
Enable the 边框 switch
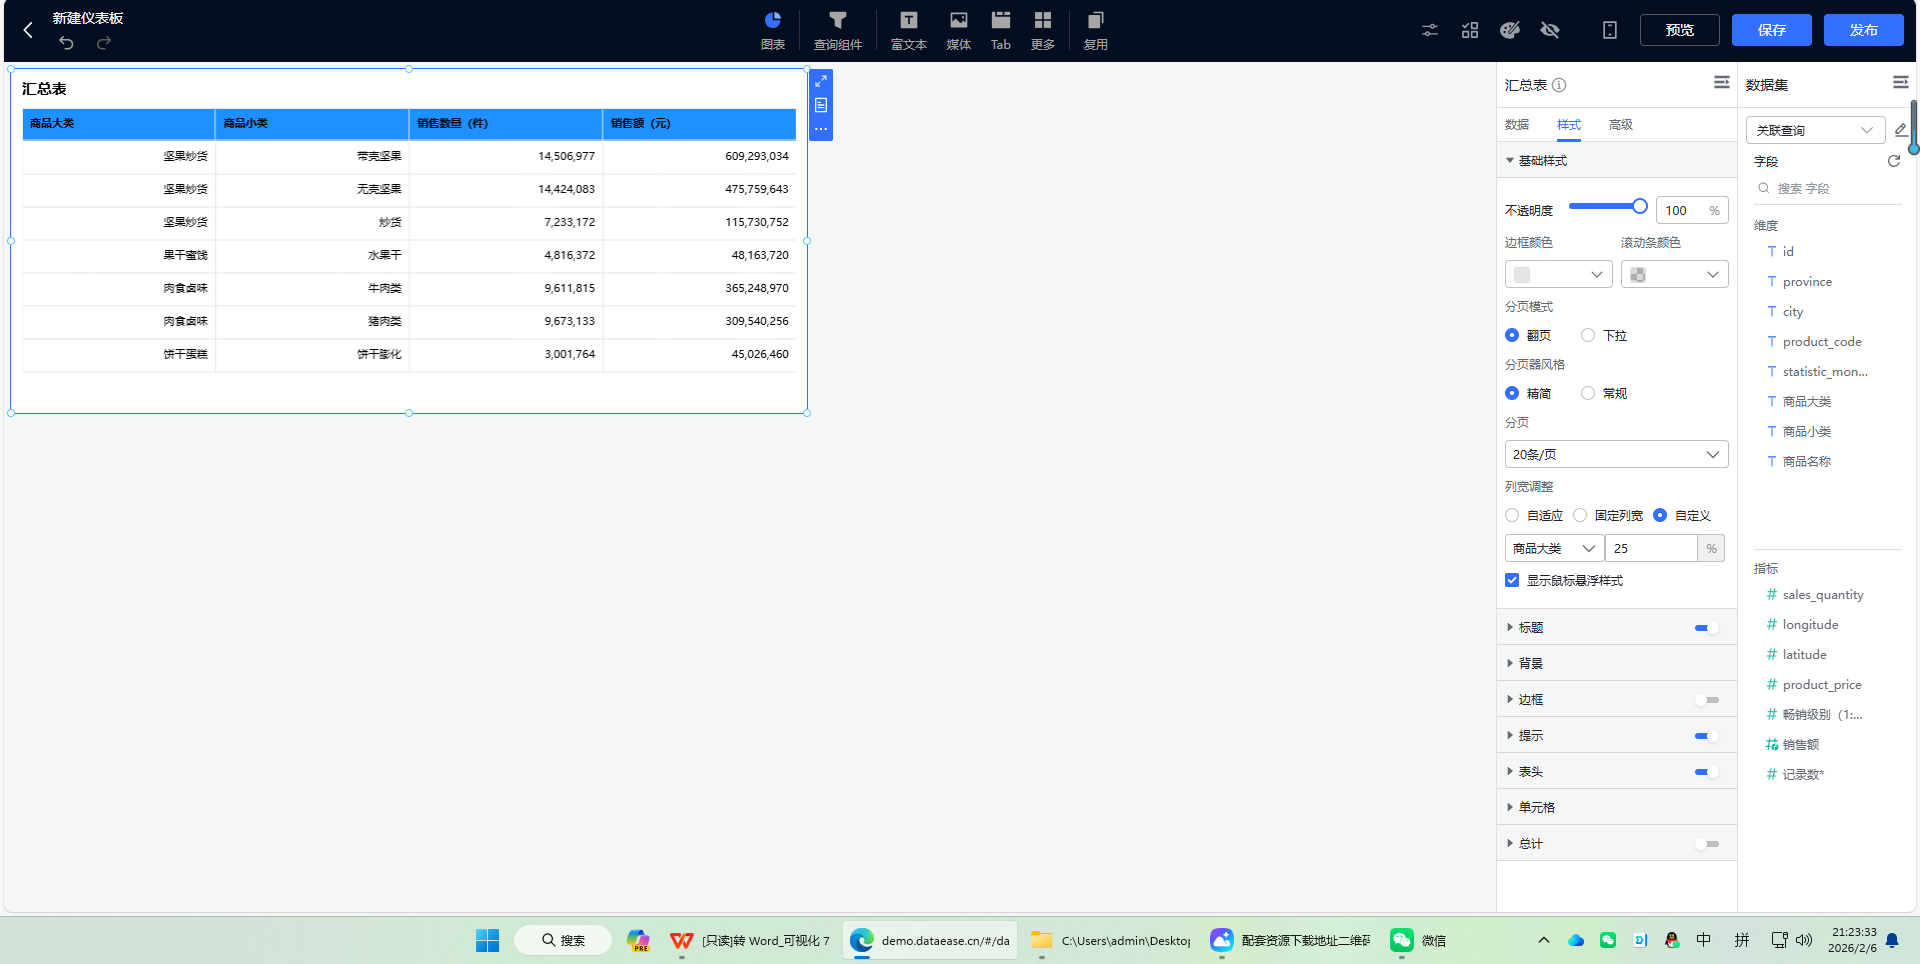pyautogui.click(x=1707, y=700)
